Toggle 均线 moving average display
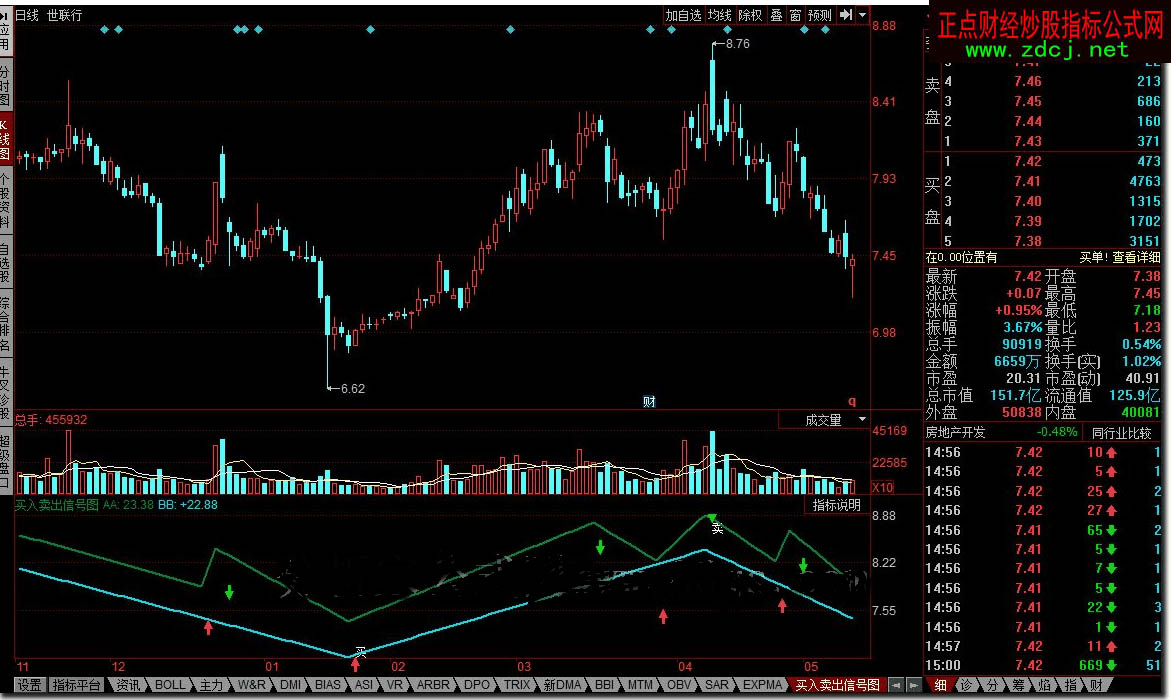The height and width of the screenshot is (700, 1171). click(719, 15)
